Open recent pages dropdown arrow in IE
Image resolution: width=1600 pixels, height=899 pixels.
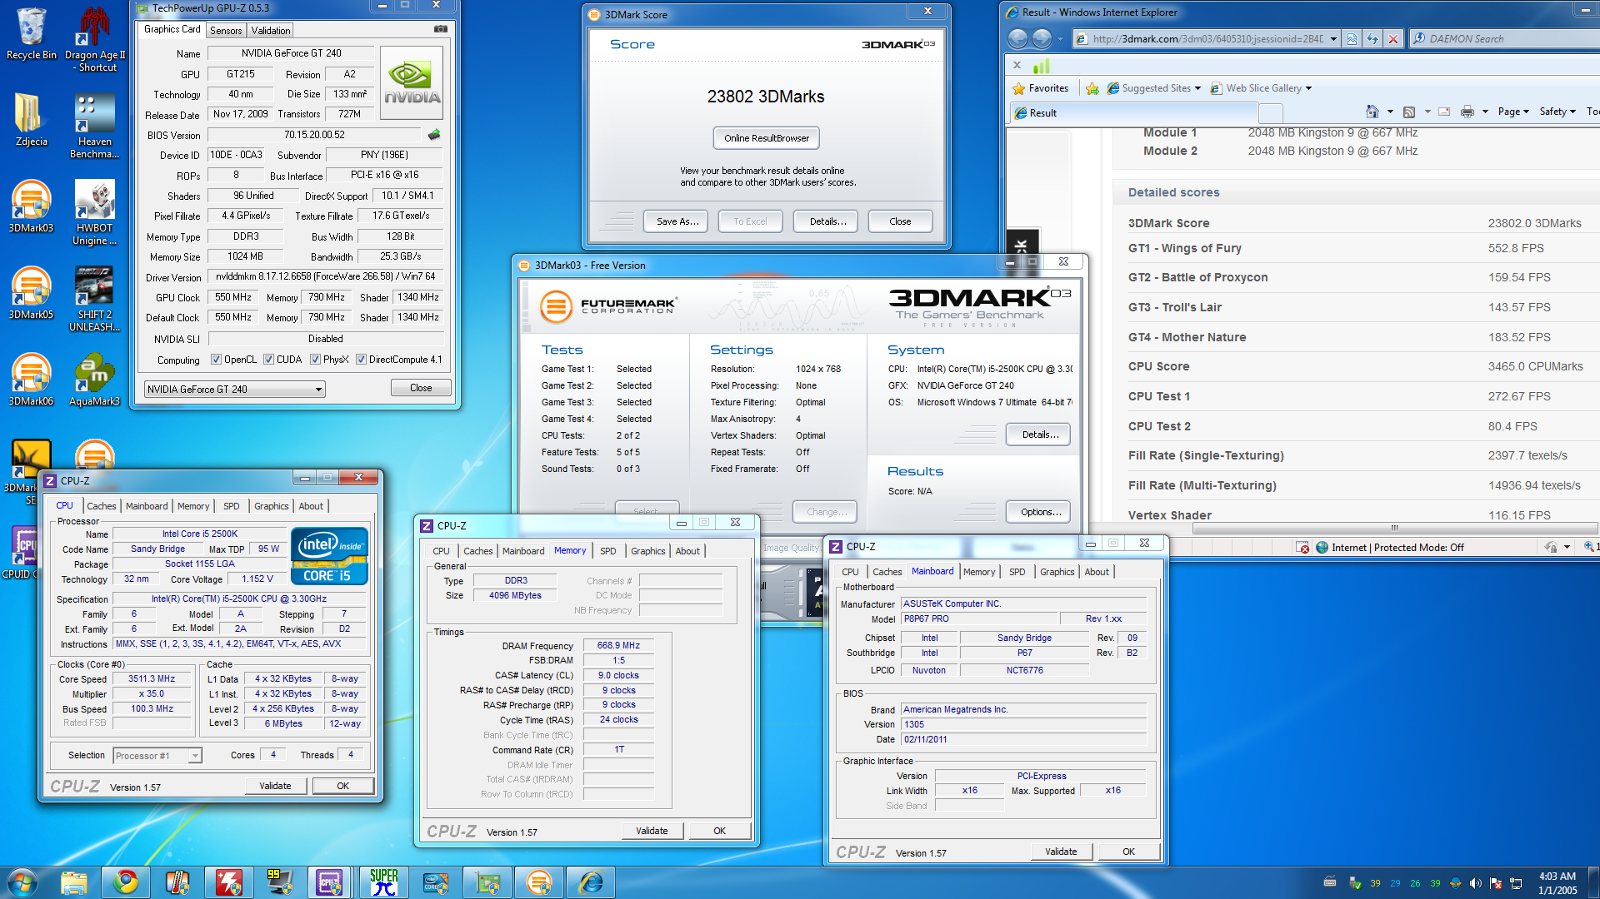(x=1061, y=39)
